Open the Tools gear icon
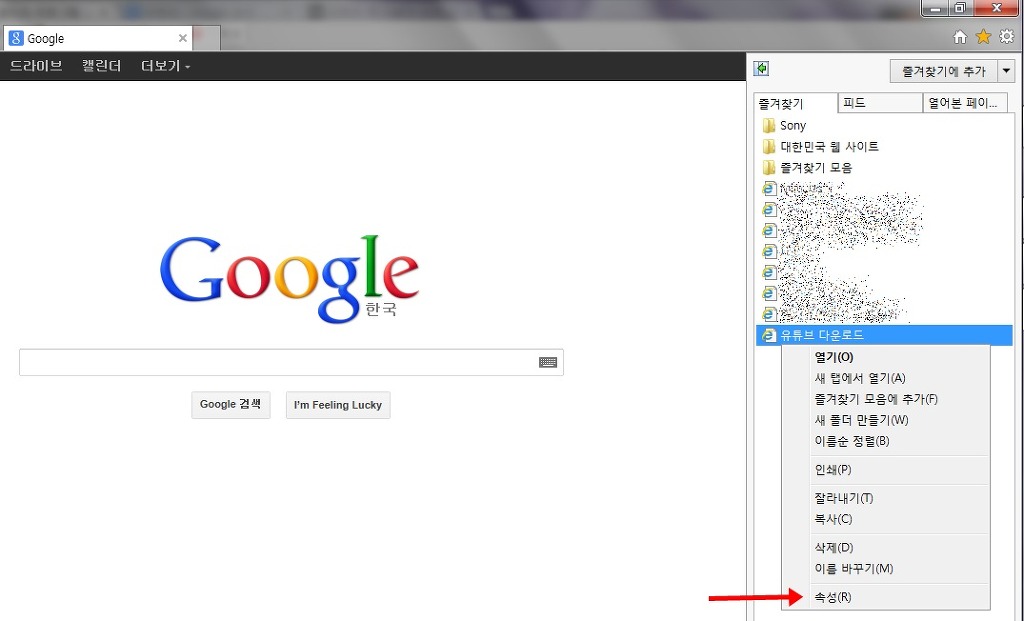Viewport: 1024px width, 621px height. pyautogui.click(x=1007, y=37)
